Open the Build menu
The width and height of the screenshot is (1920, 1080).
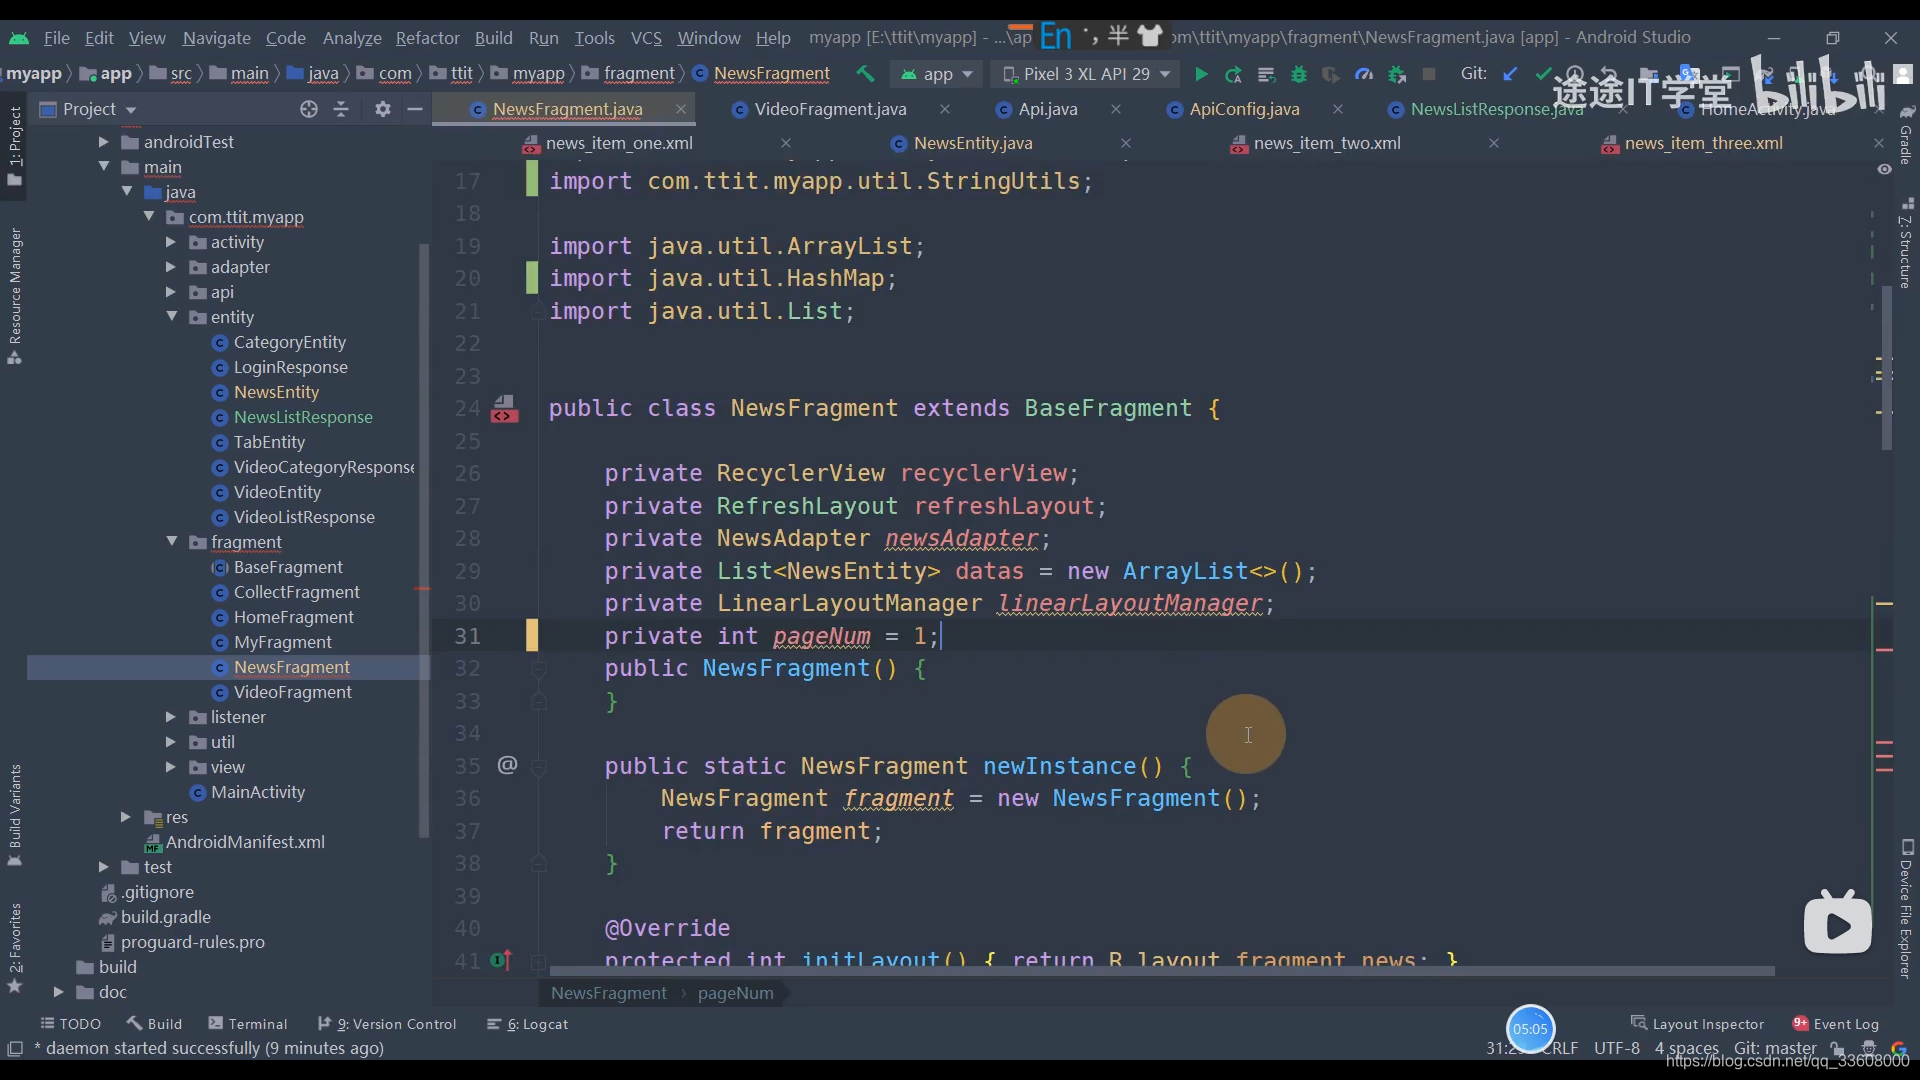pyautogui.click(x=493, y=38)
